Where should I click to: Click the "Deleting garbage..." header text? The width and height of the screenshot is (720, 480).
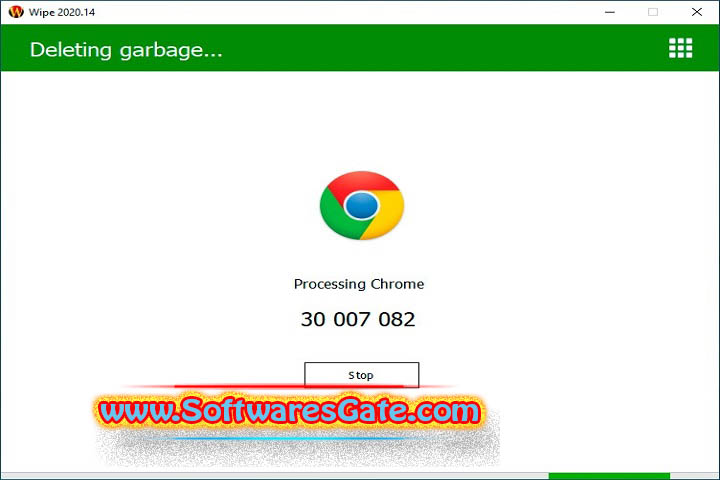(x=126, y=50)
